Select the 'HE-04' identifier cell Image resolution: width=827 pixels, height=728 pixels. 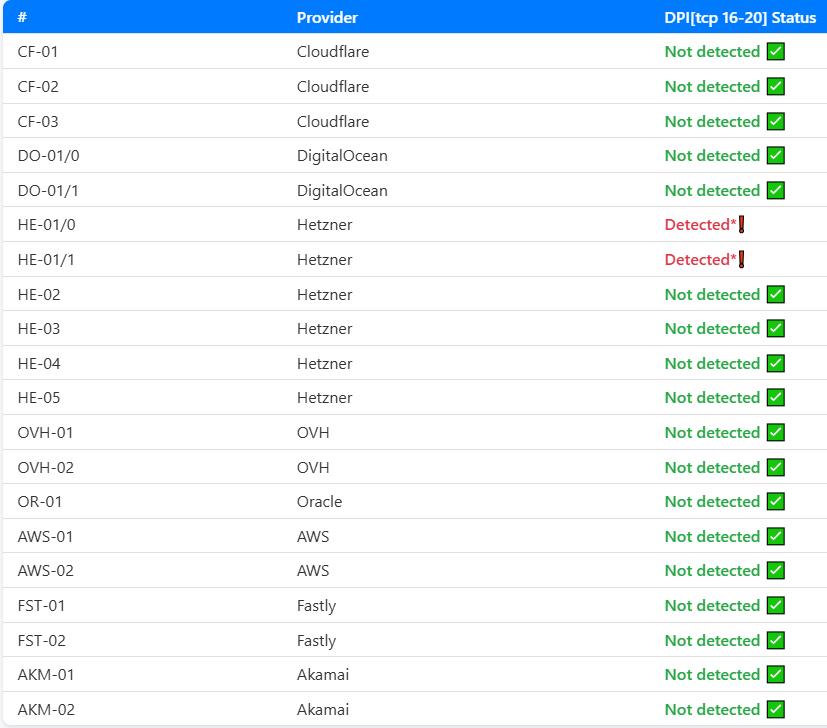coord(39,363)
